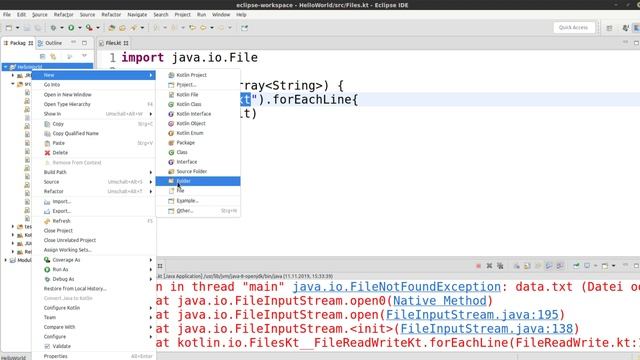Expand the Modul tree node in Package Explorer
This screenshot has height=360, width=640.
(x=6, y=260)
